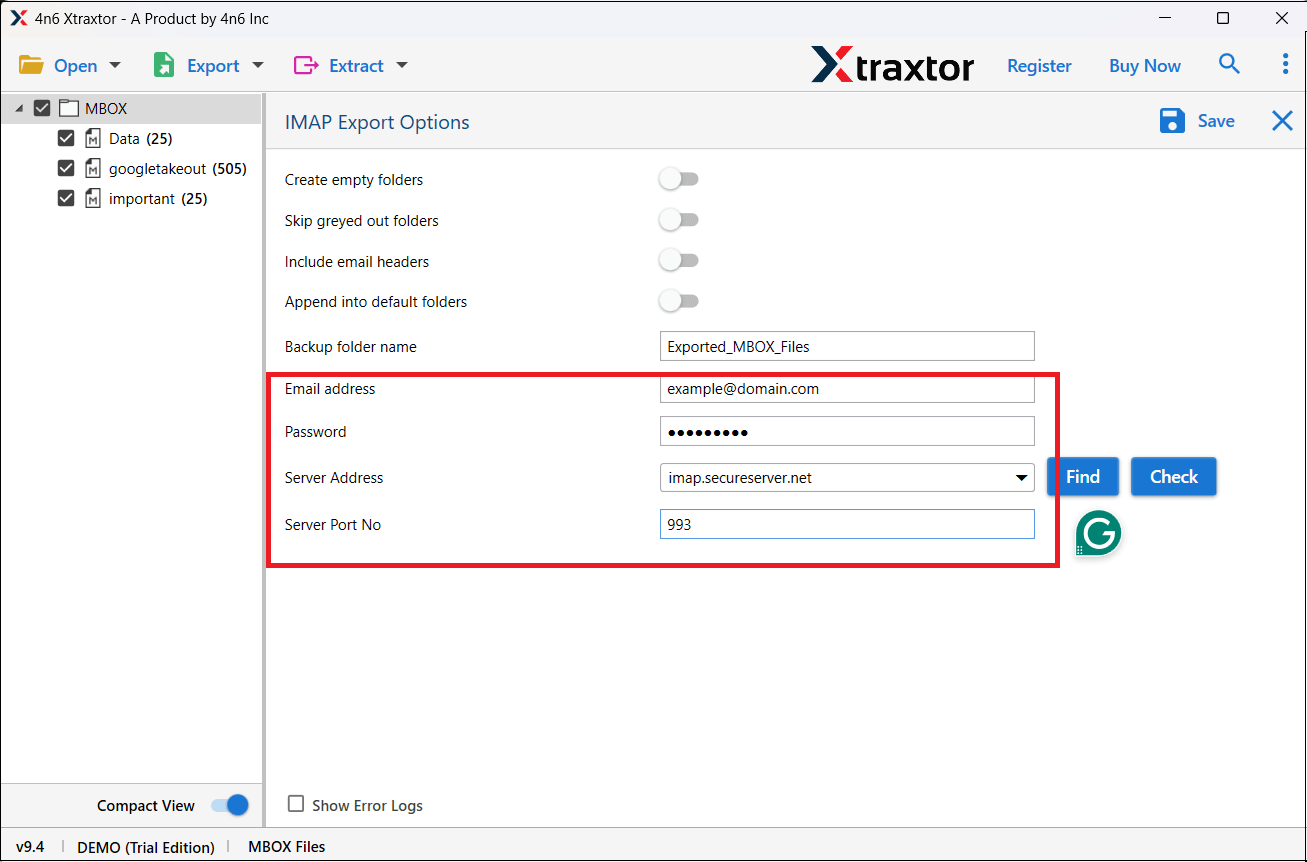This screenshot has width=1307, height=862.
Task: Collapse the MBOX tree node arrow
Action: pos(19,108)
